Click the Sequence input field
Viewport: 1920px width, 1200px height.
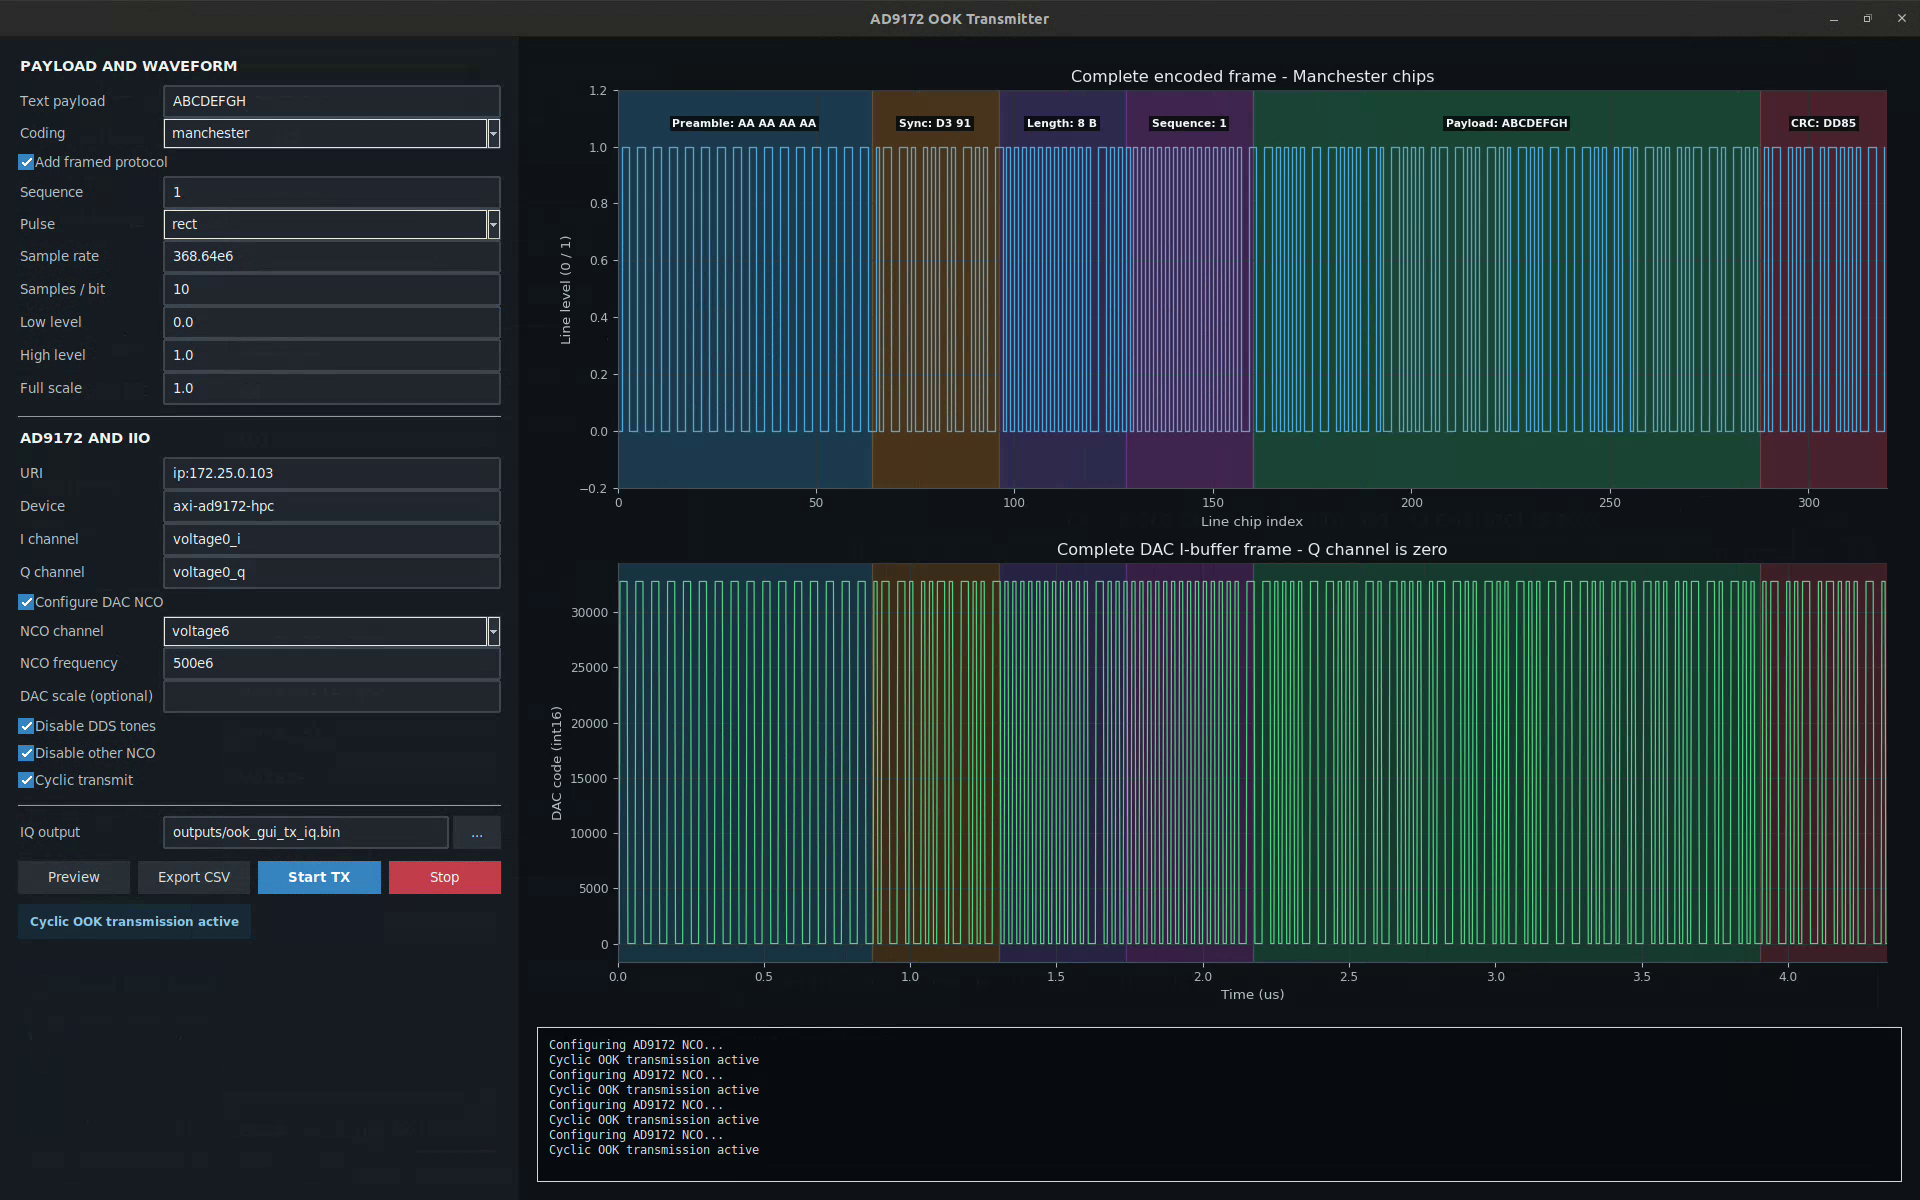pos(332,192)
